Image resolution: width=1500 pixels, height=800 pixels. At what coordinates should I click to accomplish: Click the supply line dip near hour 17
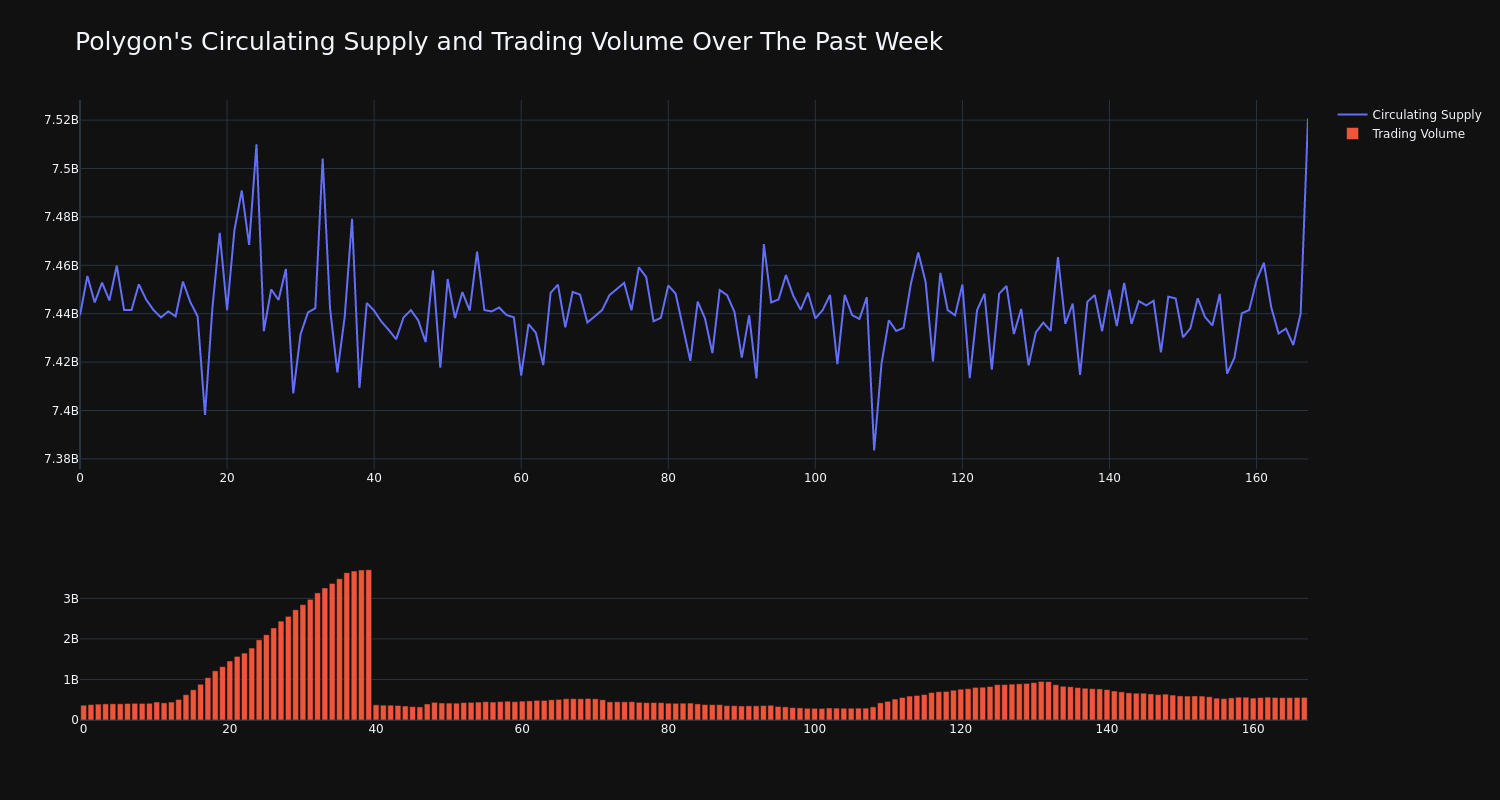point(205,414)
